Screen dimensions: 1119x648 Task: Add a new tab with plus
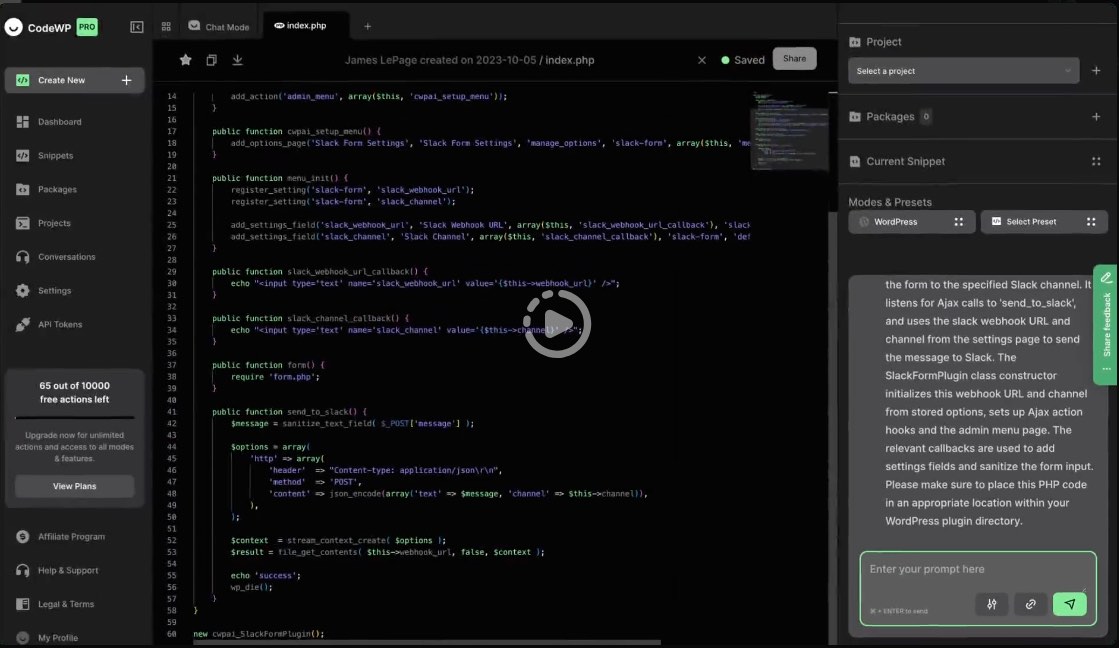368,26
